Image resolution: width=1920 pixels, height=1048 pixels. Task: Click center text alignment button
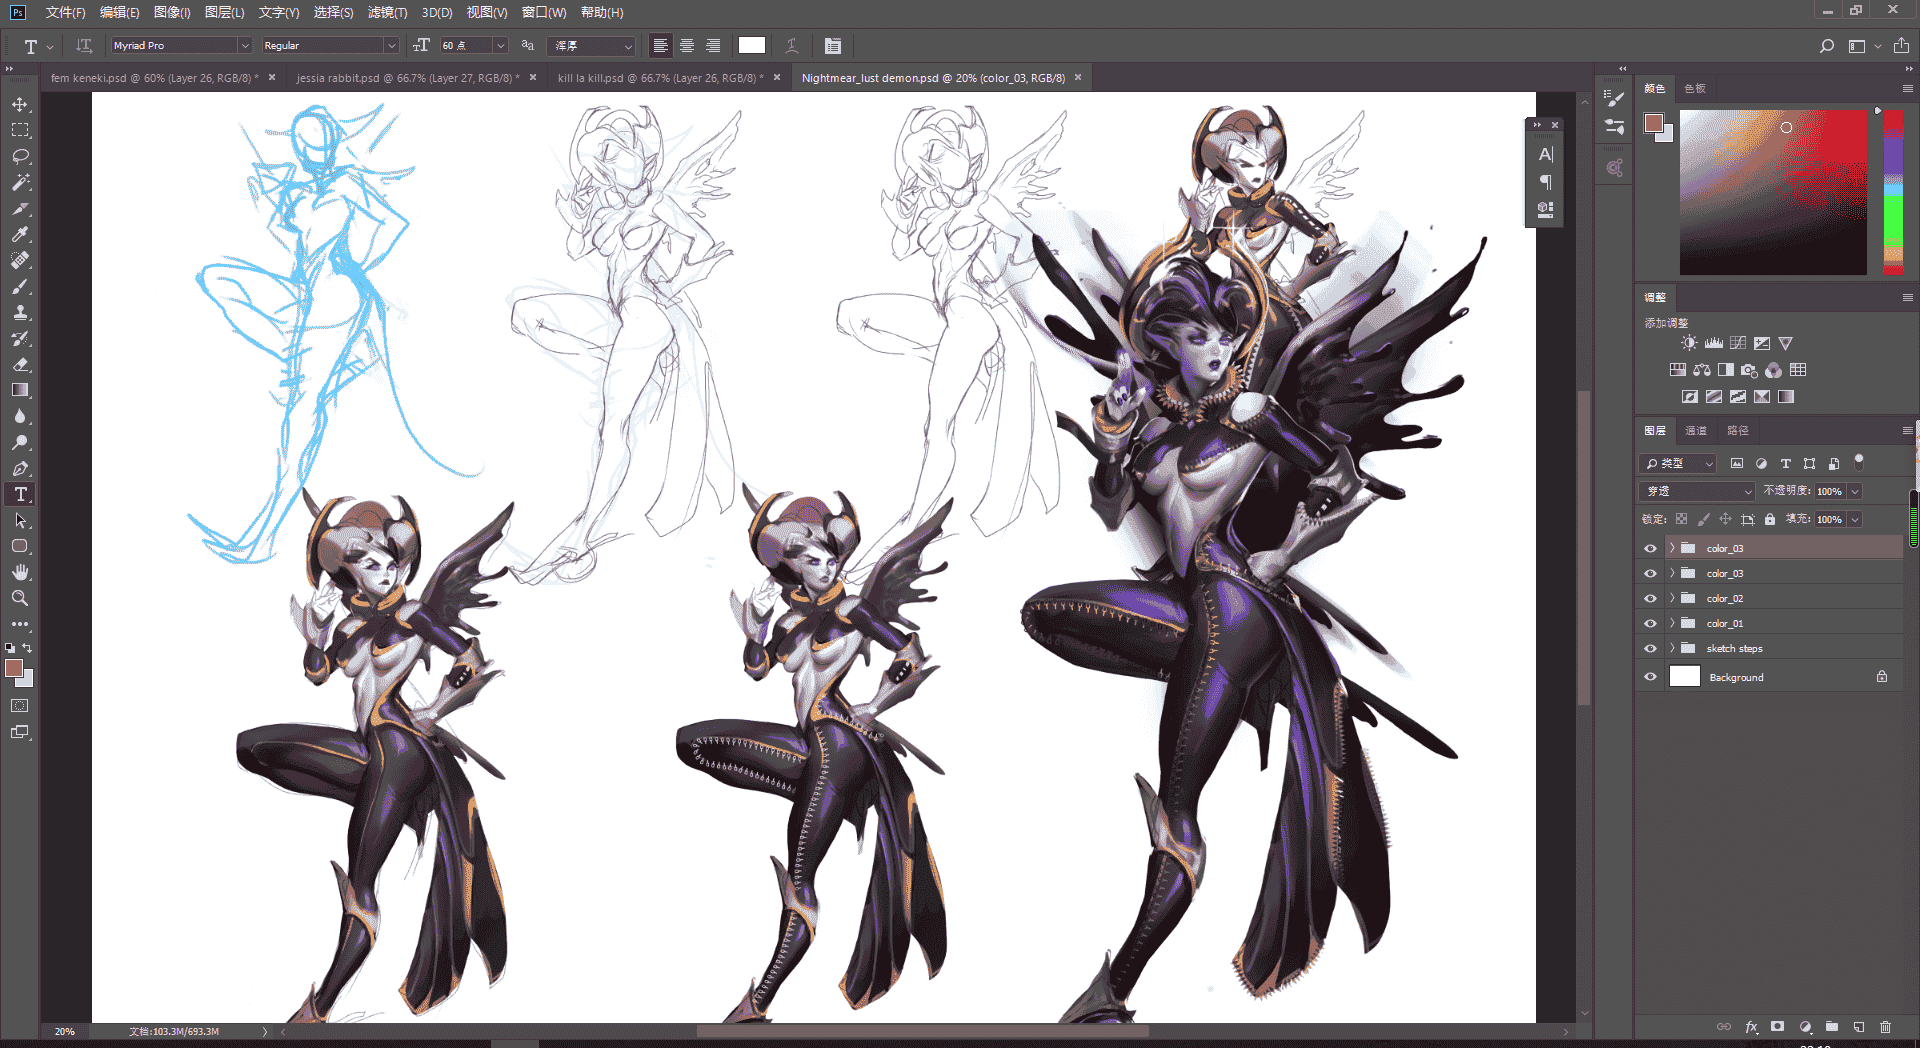click(687, 46)
